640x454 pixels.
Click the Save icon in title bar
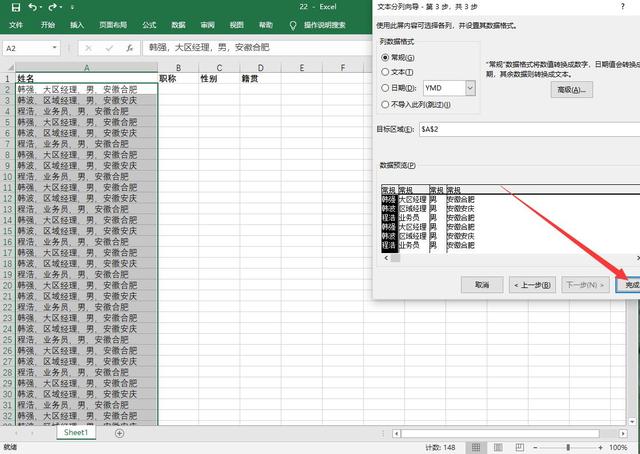click(x=16, y=7)
